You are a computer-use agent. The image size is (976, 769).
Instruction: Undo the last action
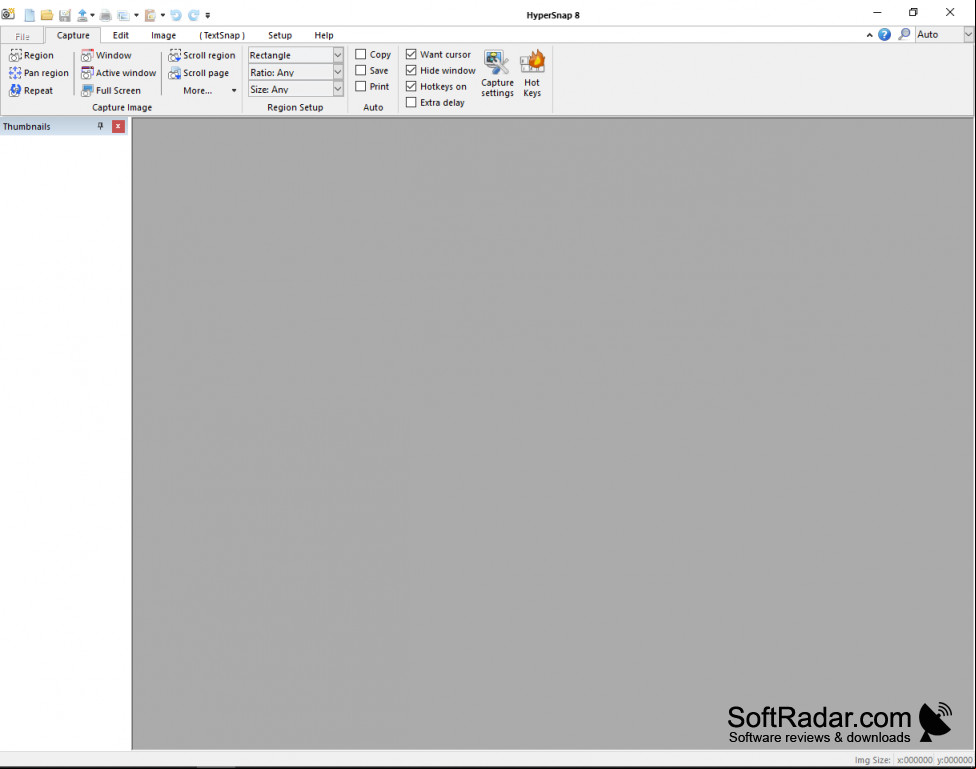[x=176, y=15]
